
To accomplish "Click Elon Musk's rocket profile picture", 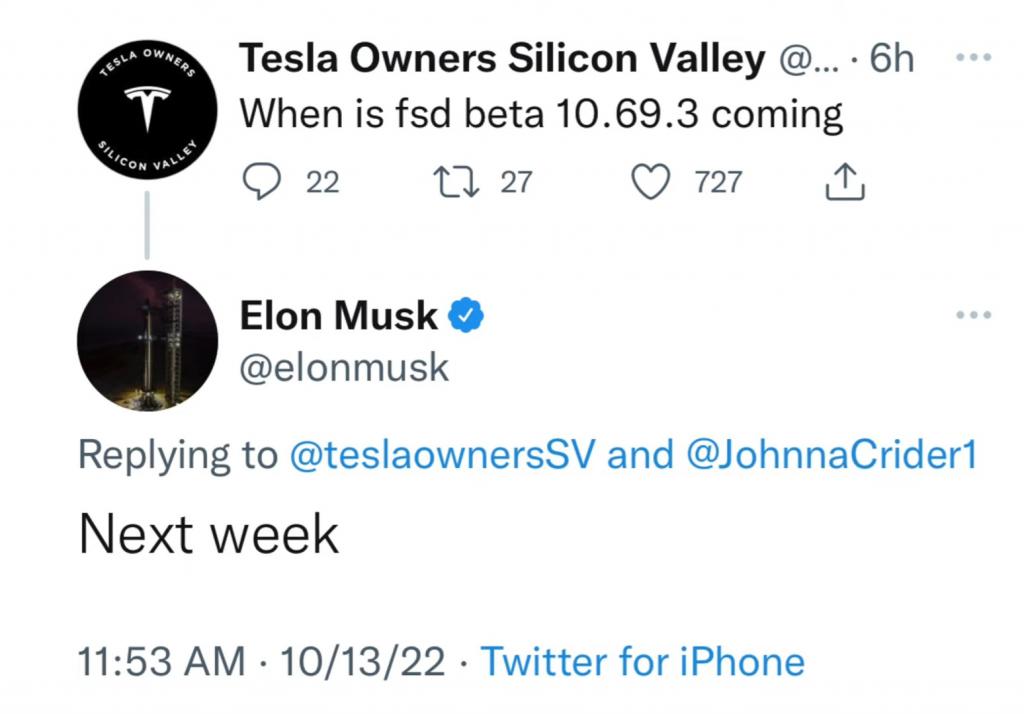I will [148, 340].
